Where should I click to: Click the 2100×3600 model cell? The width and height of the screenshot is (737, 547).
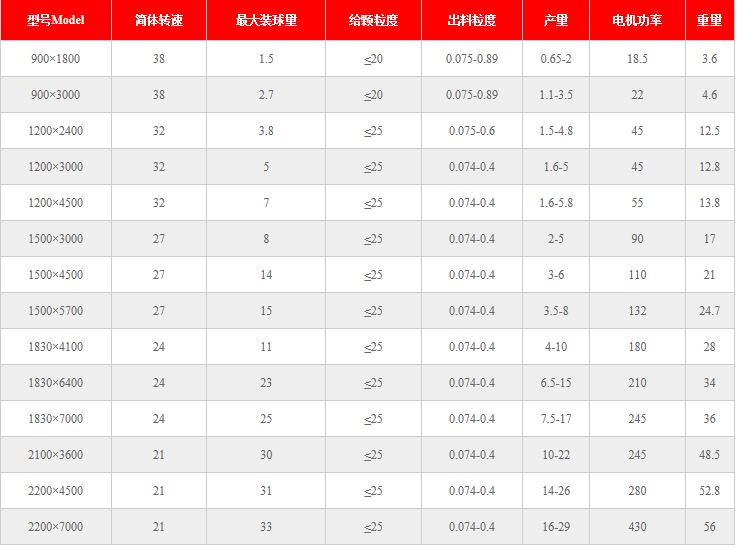pos(56,455)
